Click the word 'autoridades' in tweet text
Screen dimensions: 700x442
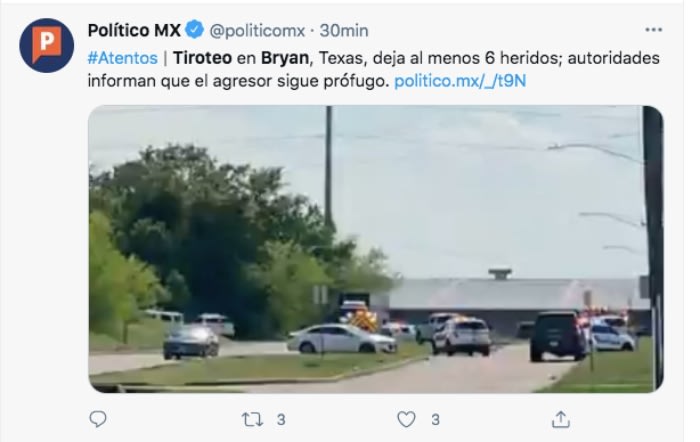[x=613, y=58]
